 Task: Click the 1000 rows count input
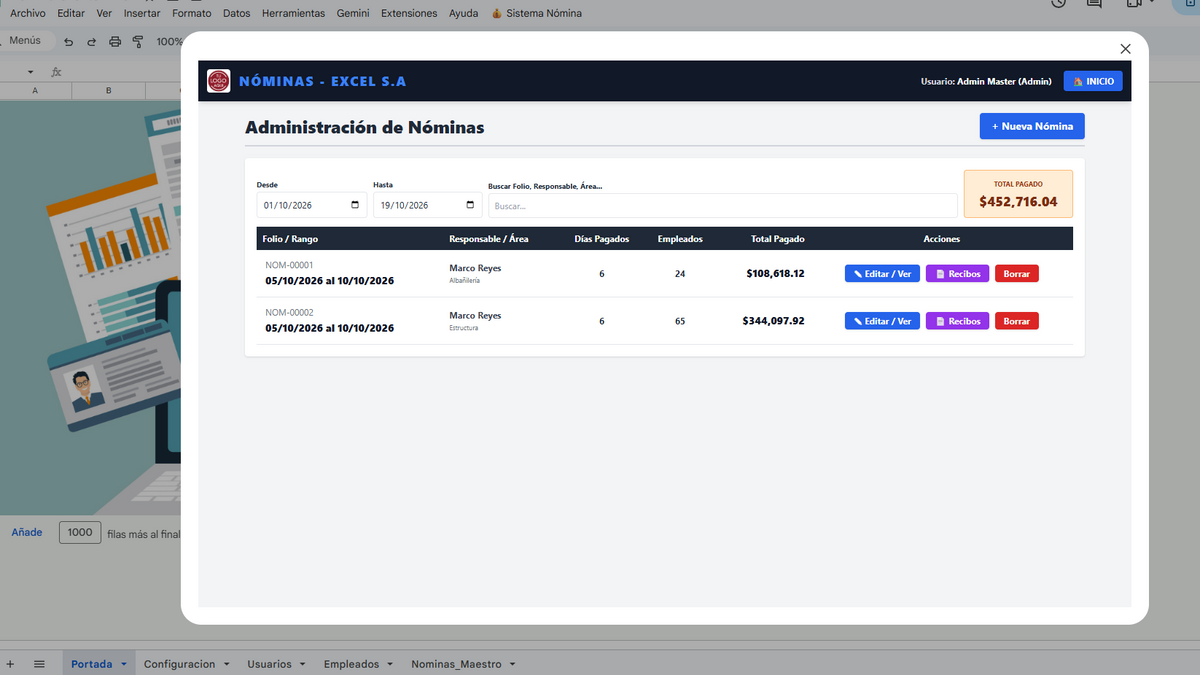[x=80, y=533]
